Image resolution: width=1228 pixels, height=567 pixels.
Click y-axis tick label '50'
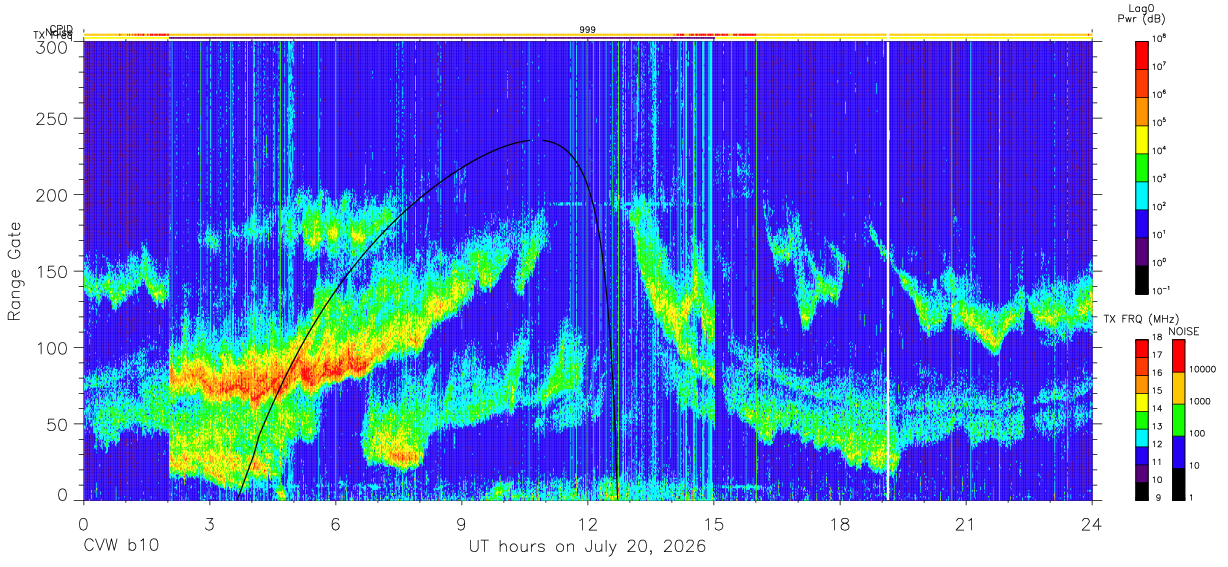coord(58,423)
